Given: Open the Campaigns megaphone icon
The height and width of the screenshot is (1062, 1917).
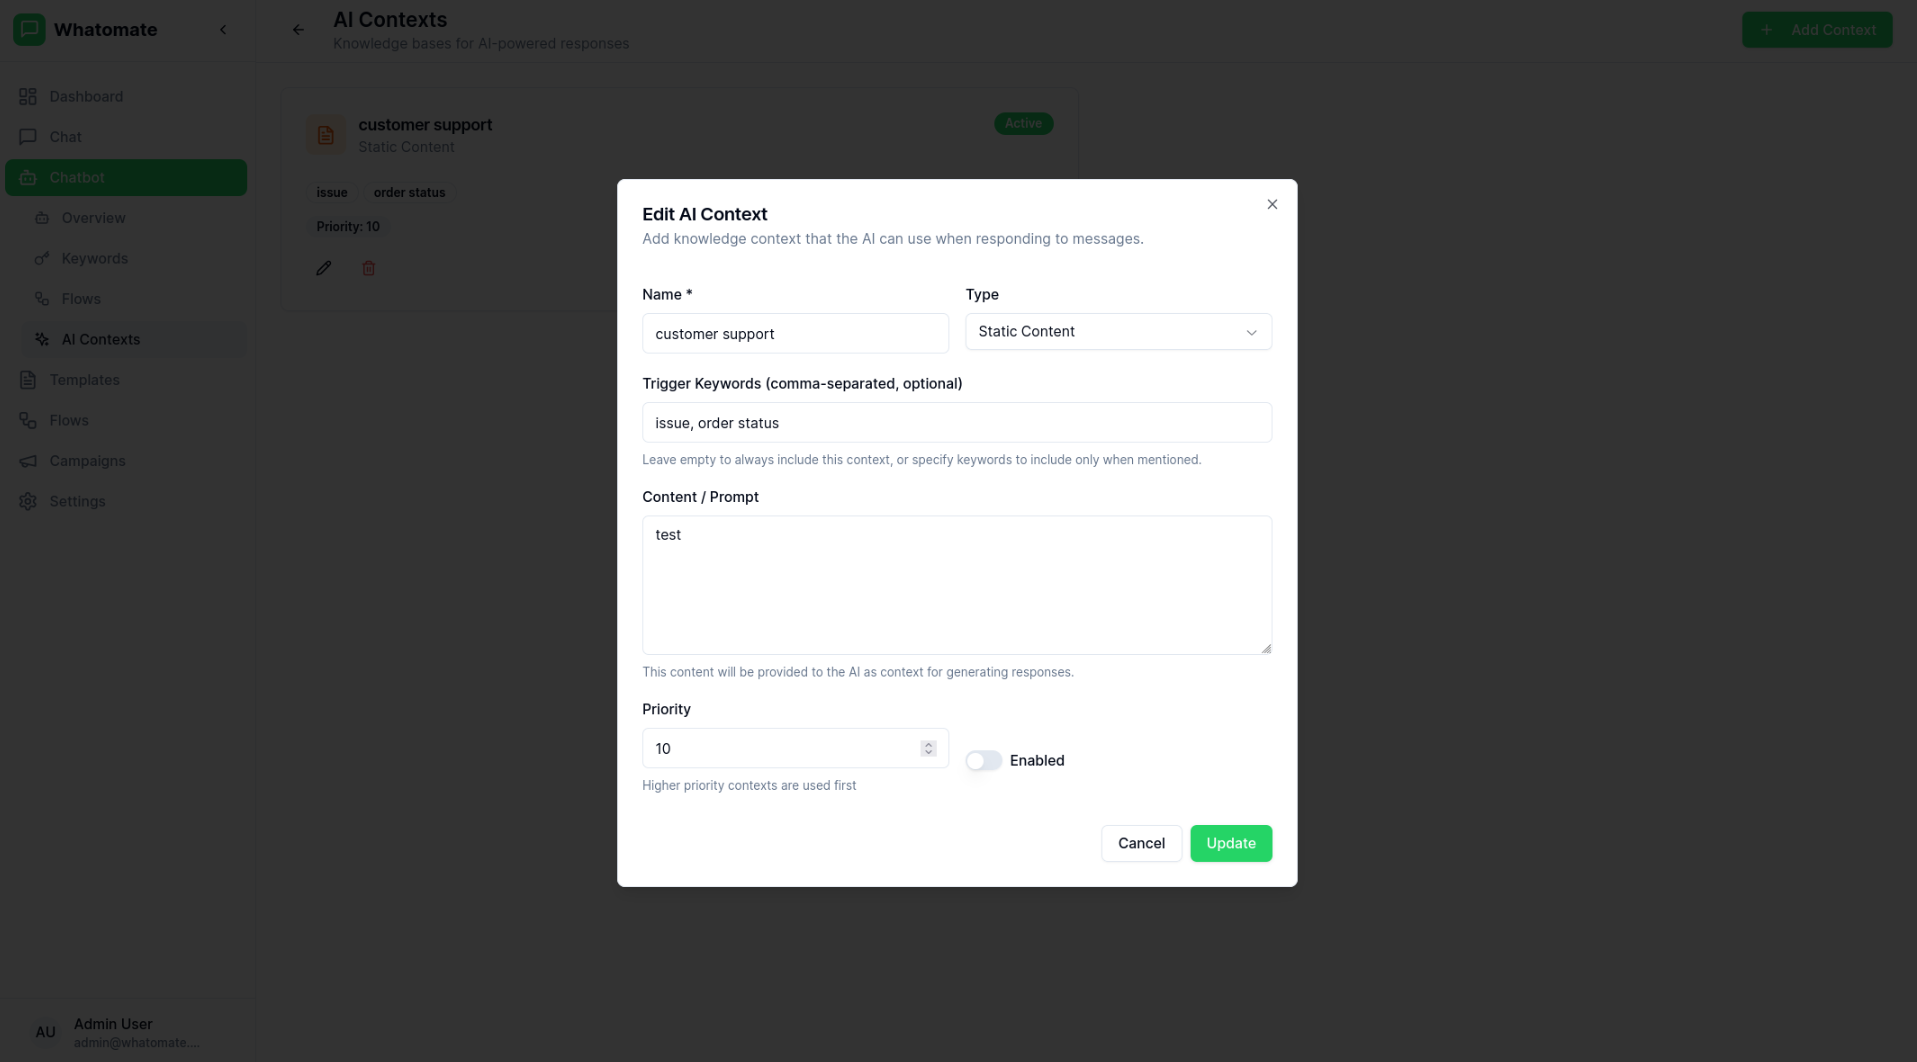Looking at the screenshot, I should click(x=28, y=460).
